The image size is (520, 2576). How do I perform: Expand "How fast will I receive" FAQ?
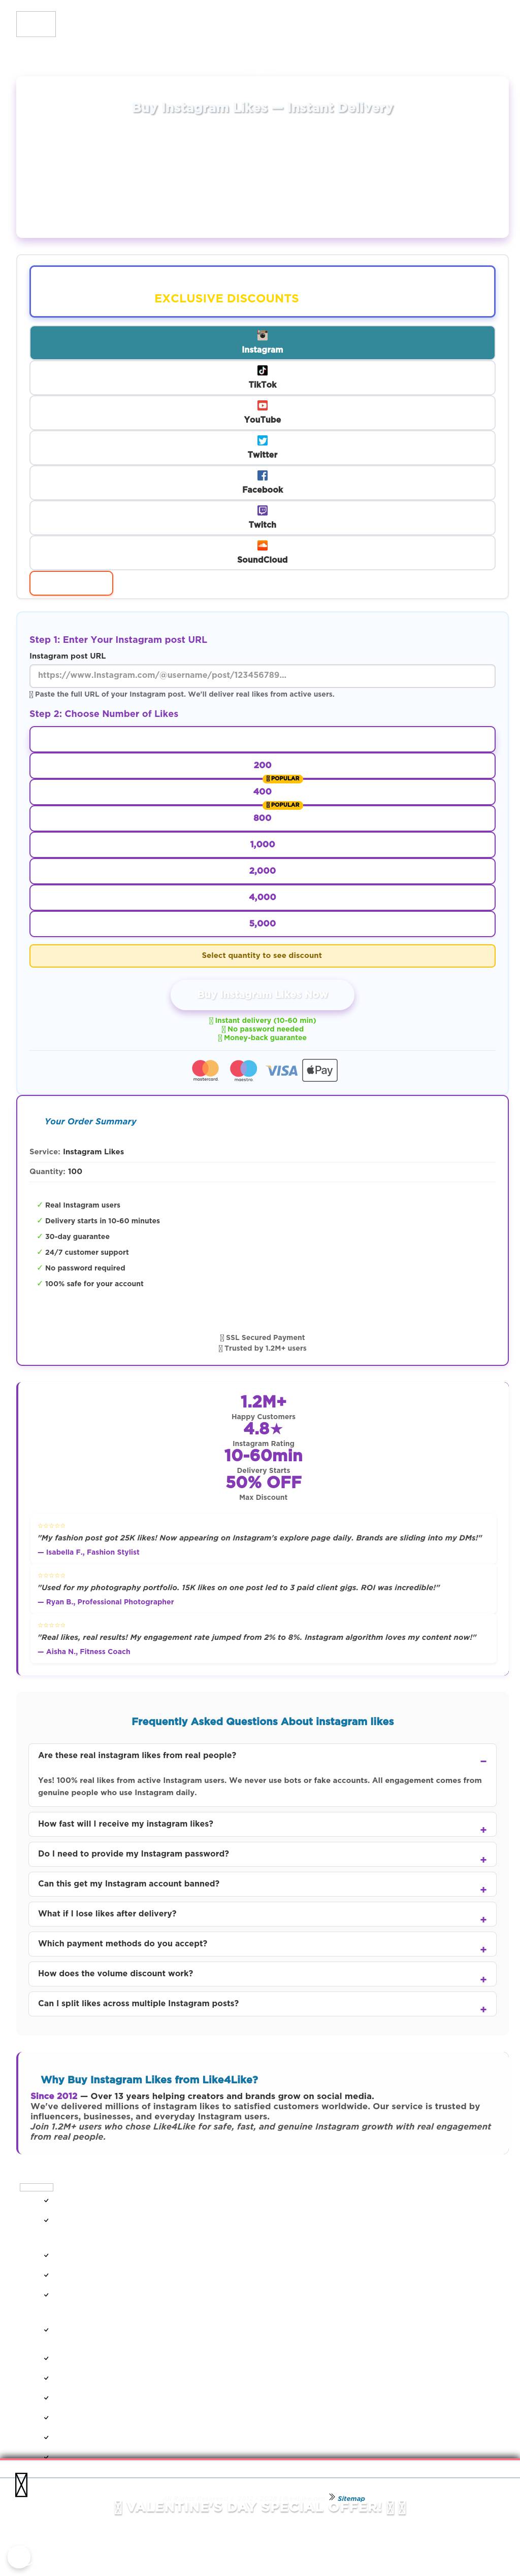pos(483,1829)
